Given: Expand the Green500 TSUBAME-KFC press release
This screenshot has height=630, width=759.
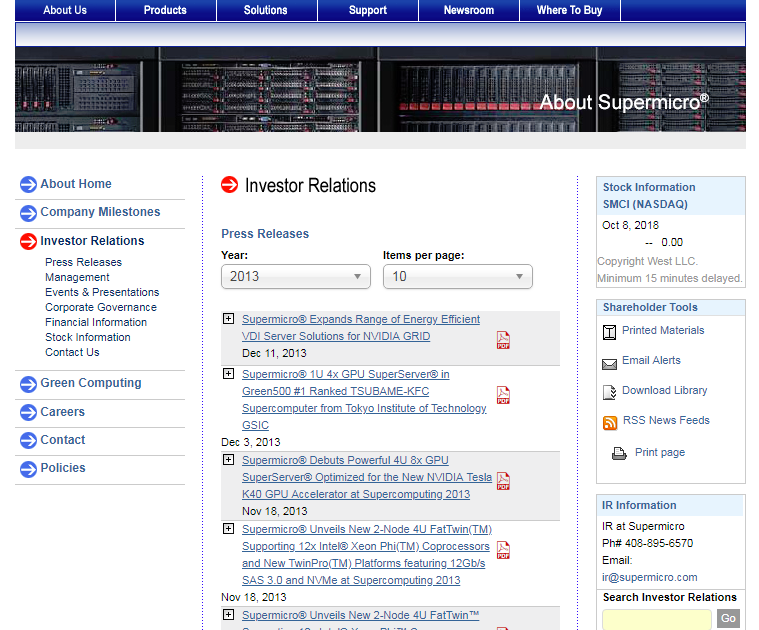Looking at the screenshot, I should (228, 374).
